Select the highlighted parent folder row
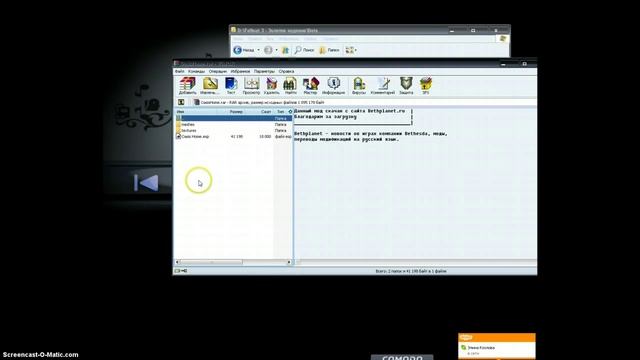The height and width of the screenshot is (360, 640). click(x=233, y=118)
